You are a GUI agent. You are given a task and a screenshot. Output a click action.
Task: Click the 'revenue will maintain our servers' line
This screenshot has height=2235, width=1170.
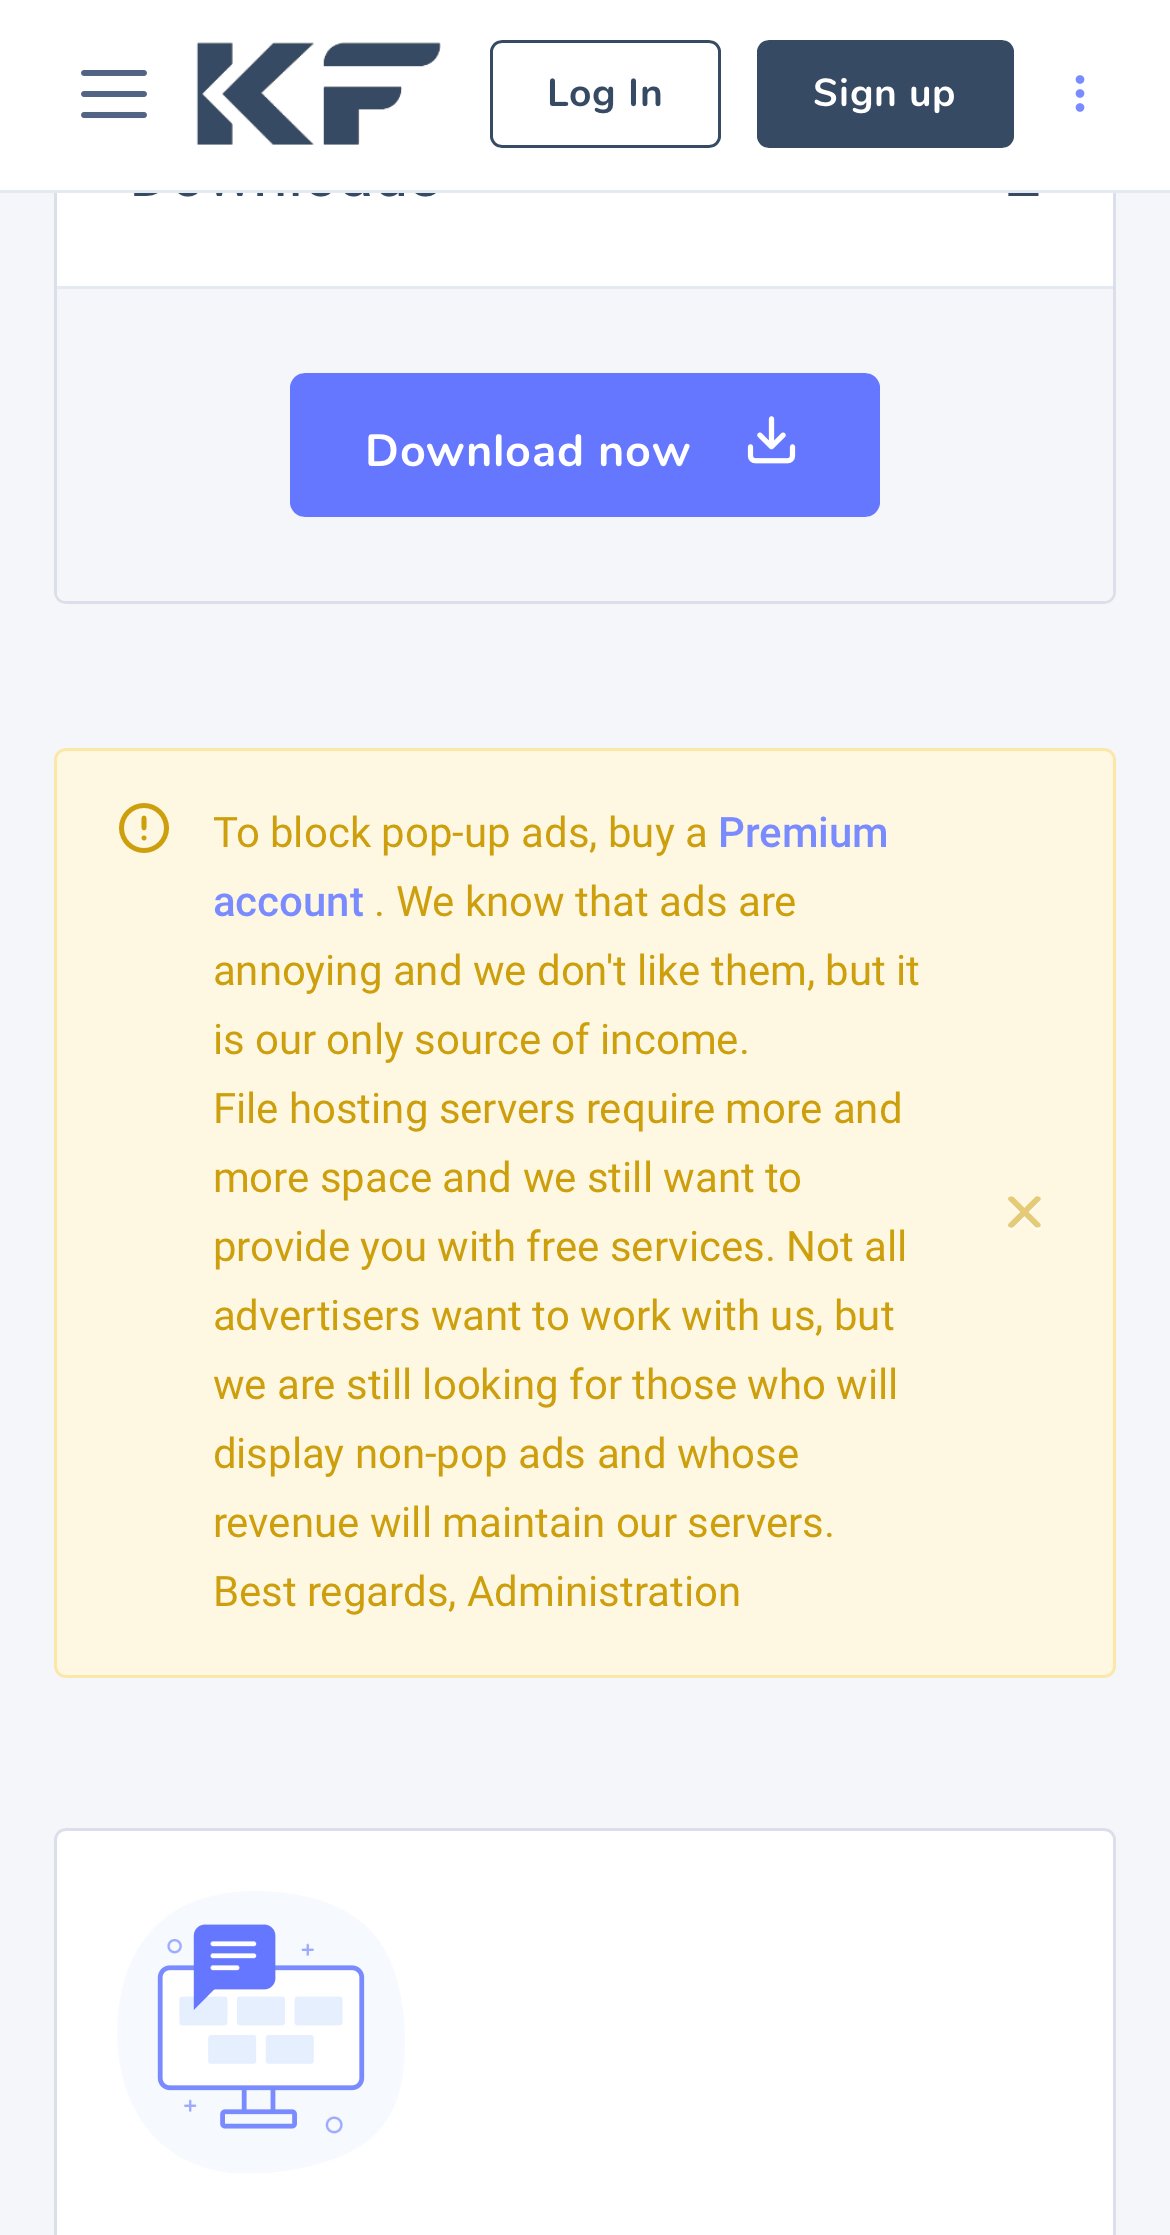click(x=523, y=1523)
